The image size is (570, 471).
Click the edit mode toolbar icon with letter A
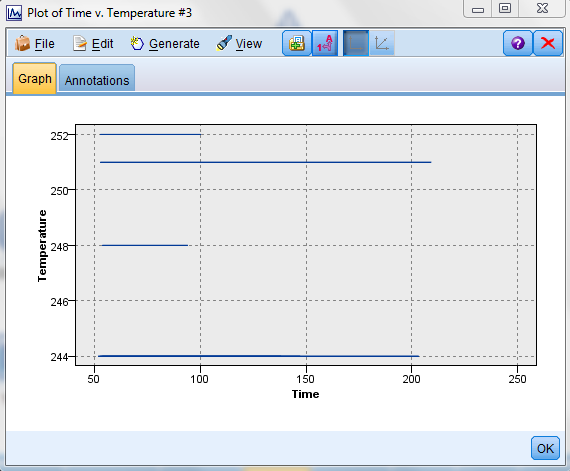[x=325, y=43]
